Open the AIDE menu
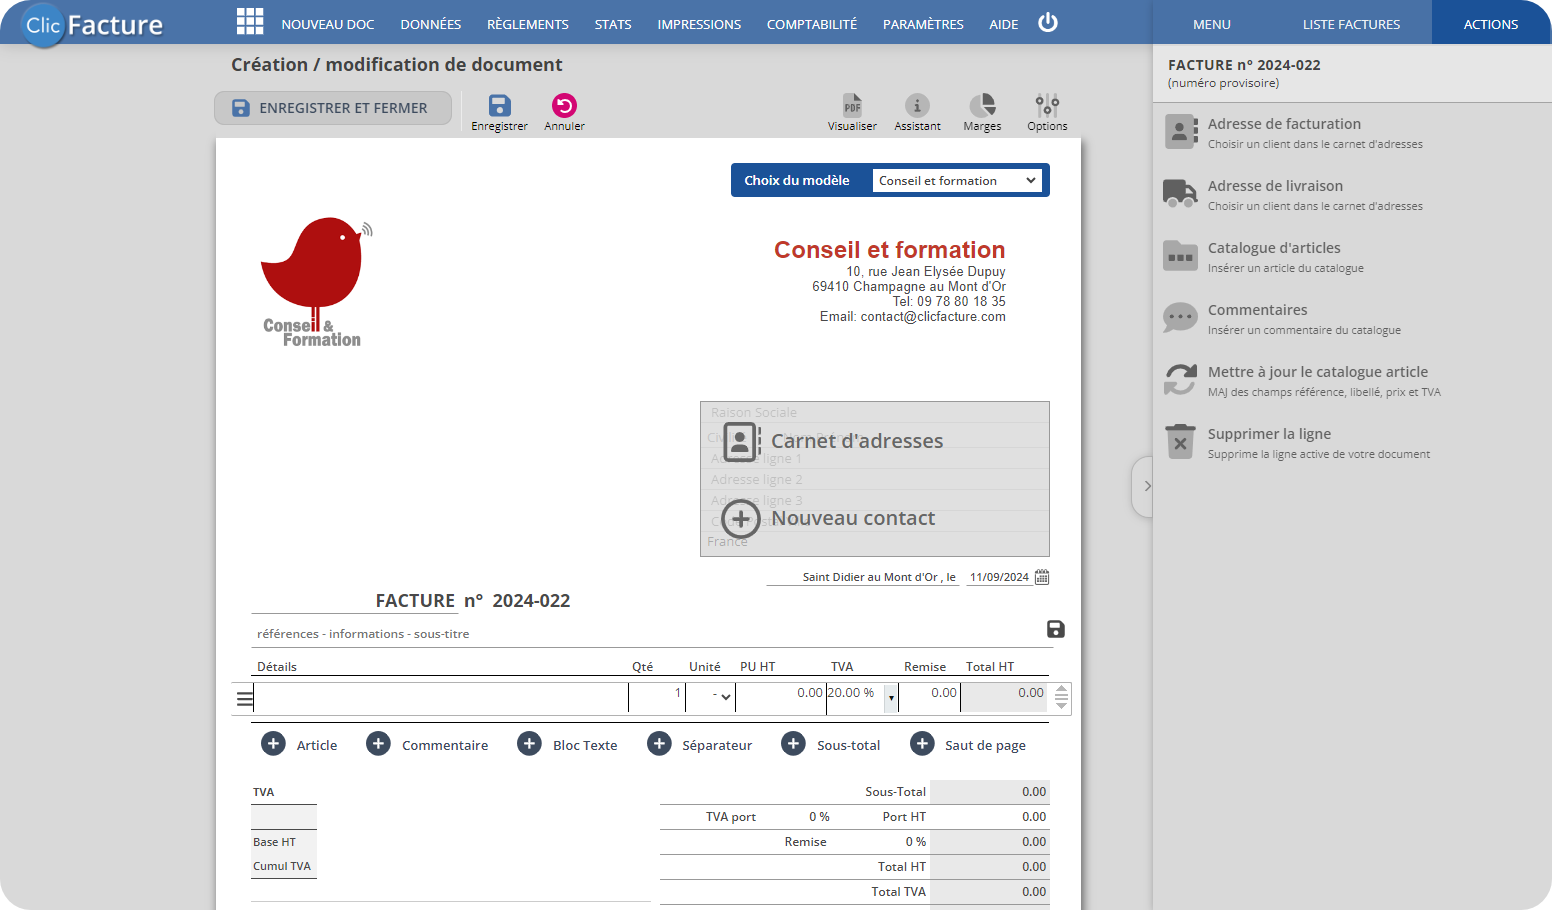This screenshot has height=910, width=1552. pos(1004,24)
